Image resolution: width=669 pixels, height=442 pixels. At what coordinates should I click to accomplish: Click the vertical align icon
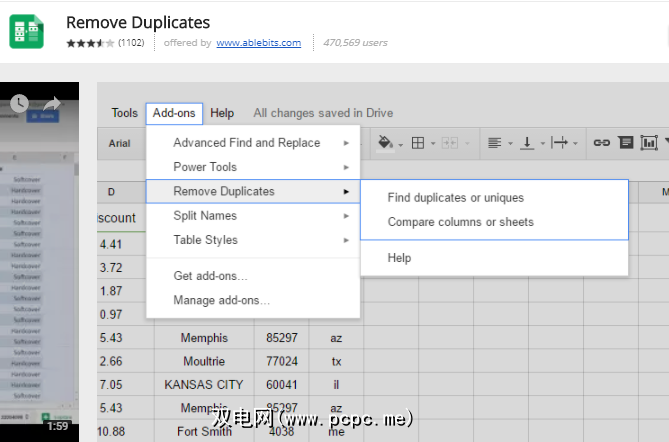click(527, 143)
